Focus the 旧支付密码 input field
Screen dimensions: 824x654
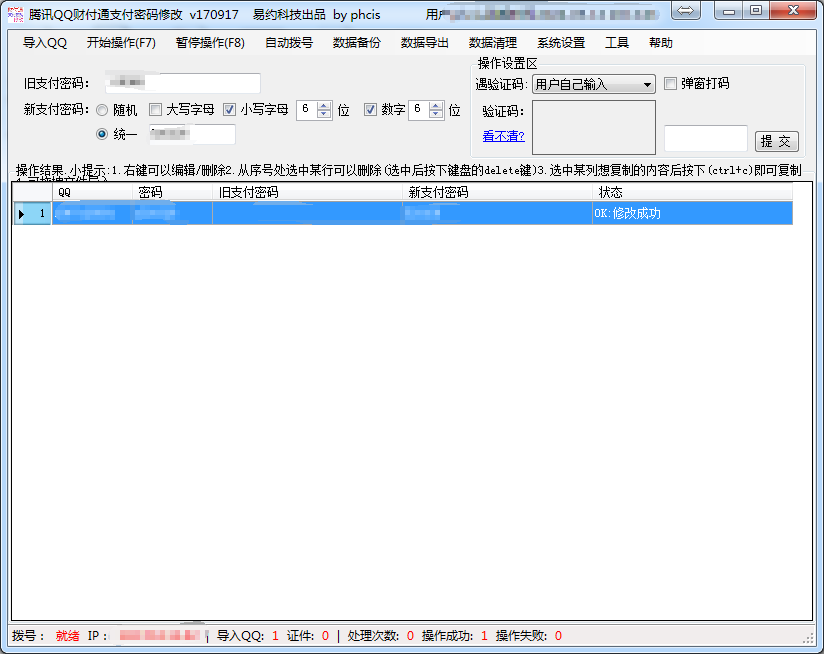point(182,83)
